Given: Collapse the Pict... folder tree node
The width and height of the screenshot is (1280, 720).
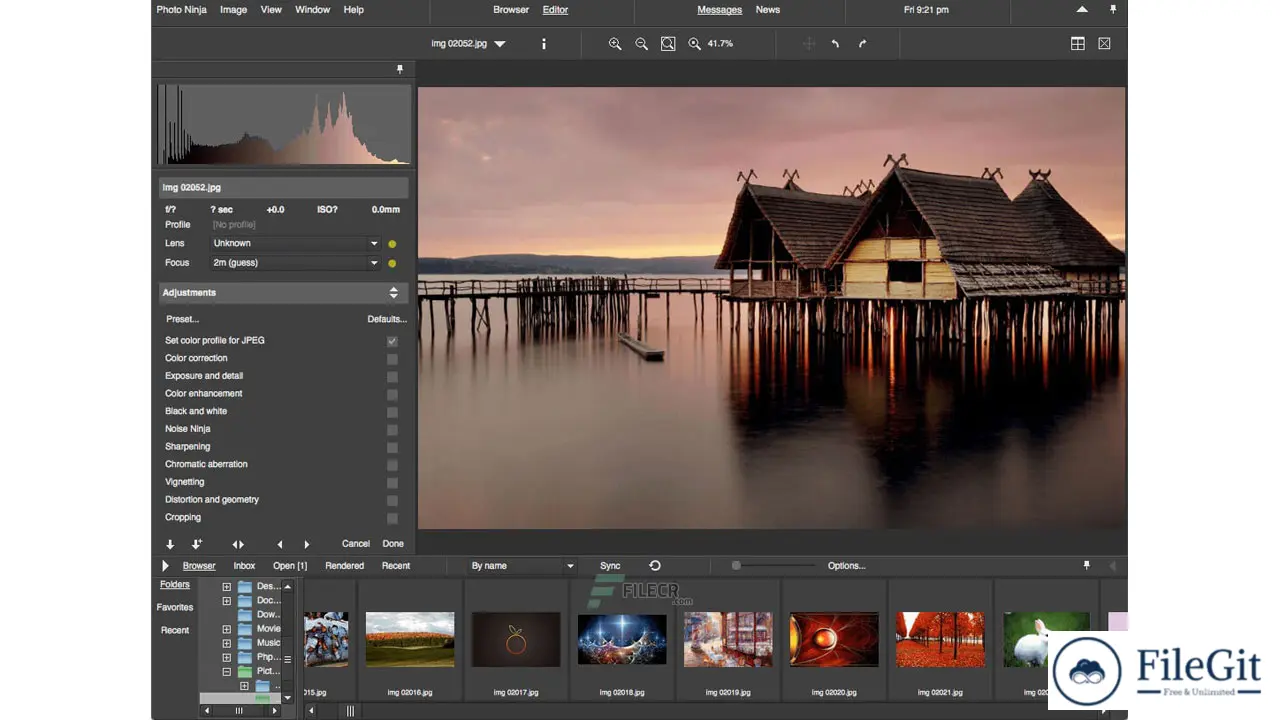Looking at the screenshot, I should [x=226, y=672].
